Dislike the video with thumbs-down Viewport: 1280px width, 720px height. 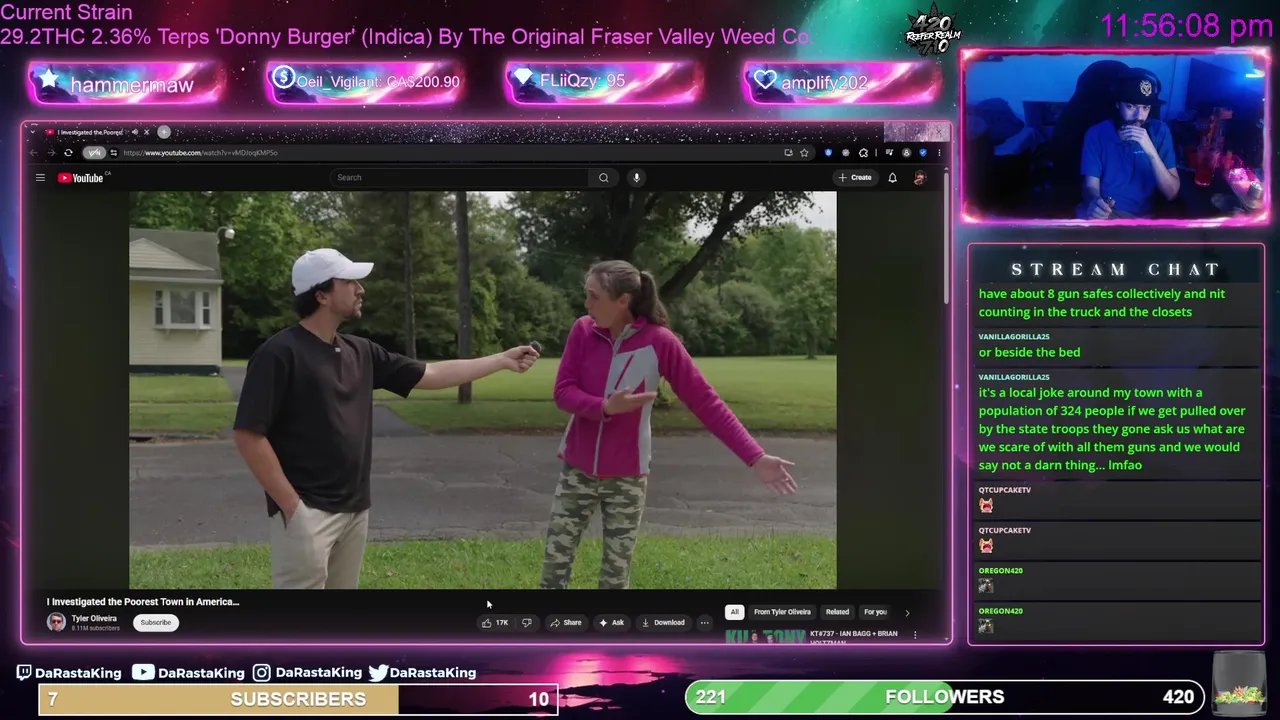526,623
